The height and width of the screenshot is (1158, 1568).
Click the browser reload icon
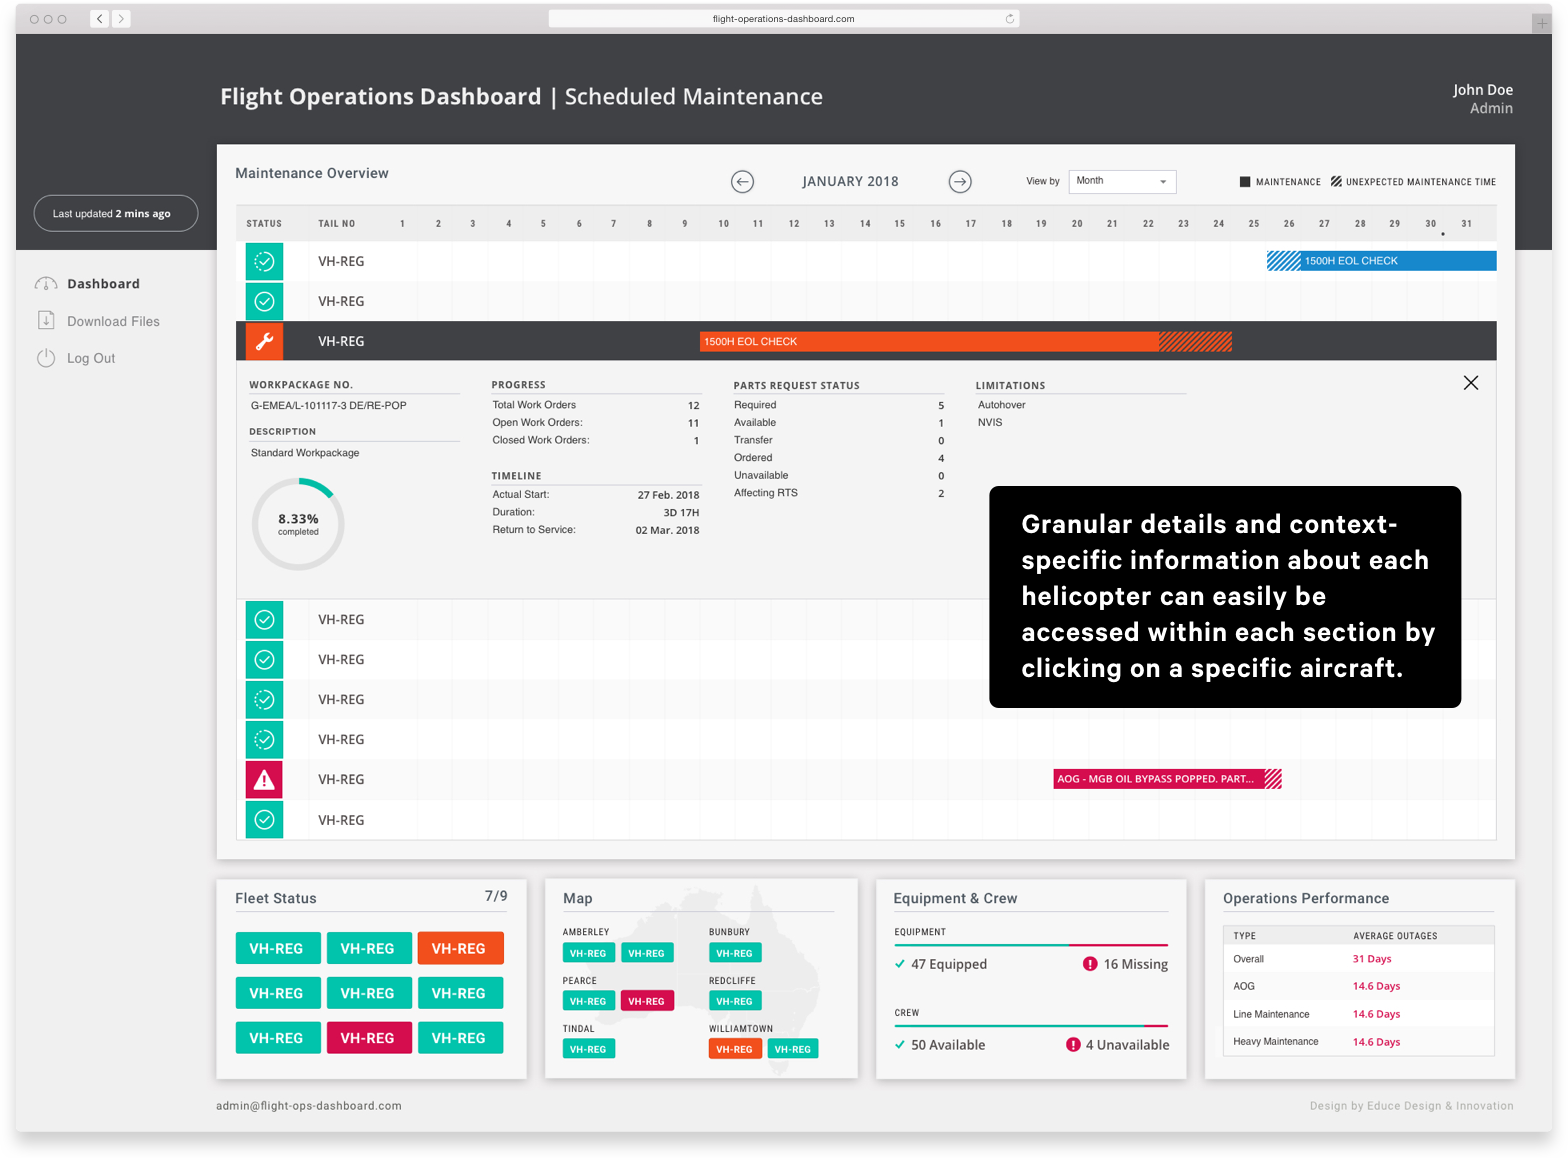point(1009,19)
